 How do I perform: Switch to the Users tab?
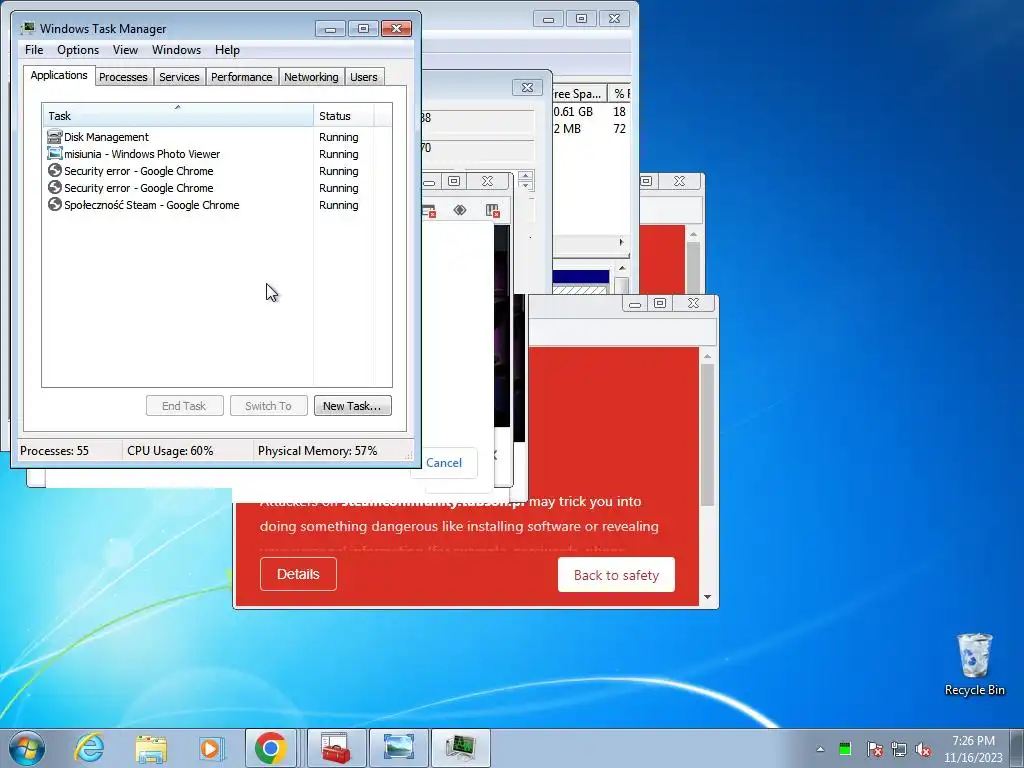coord(364,77)
